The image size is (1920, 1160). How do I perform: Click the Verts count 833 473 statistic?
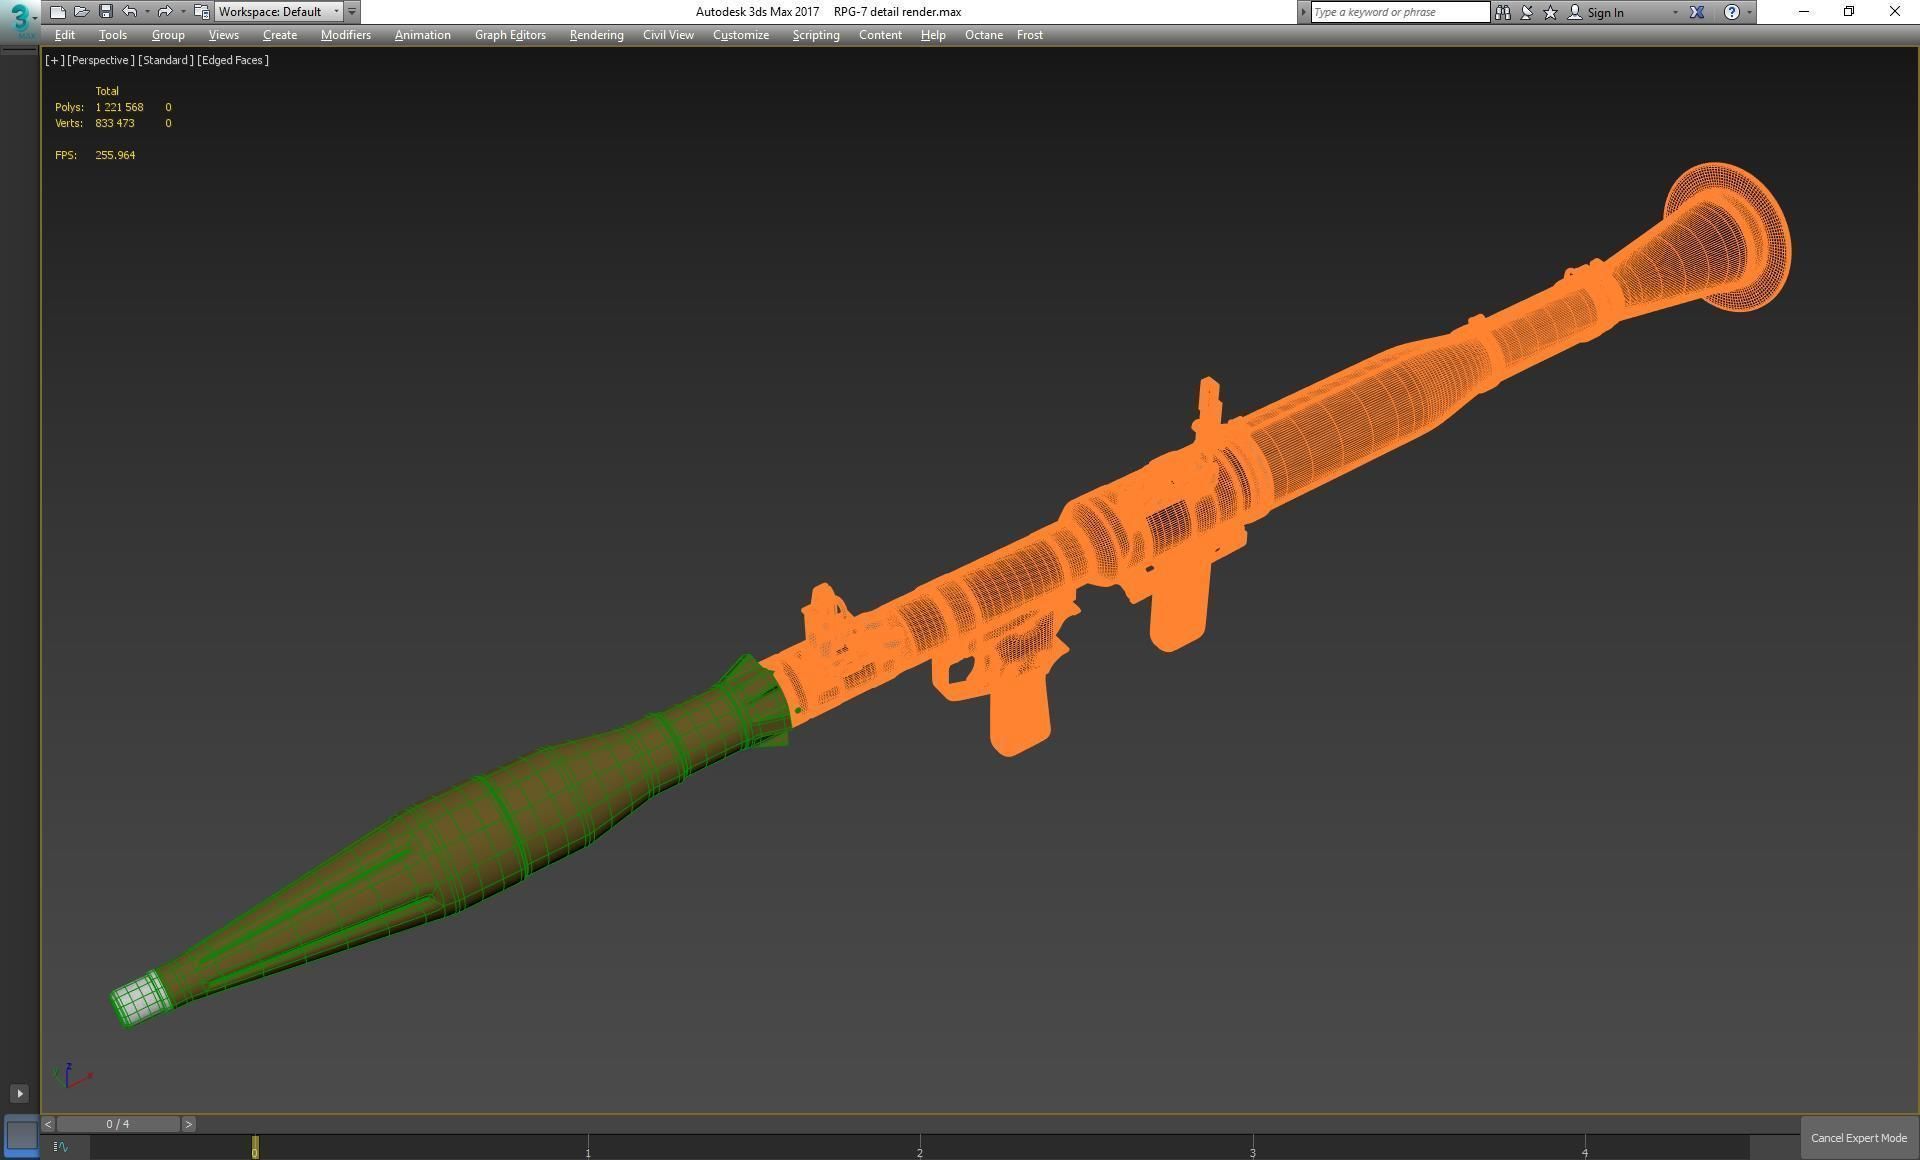(115, 123)
